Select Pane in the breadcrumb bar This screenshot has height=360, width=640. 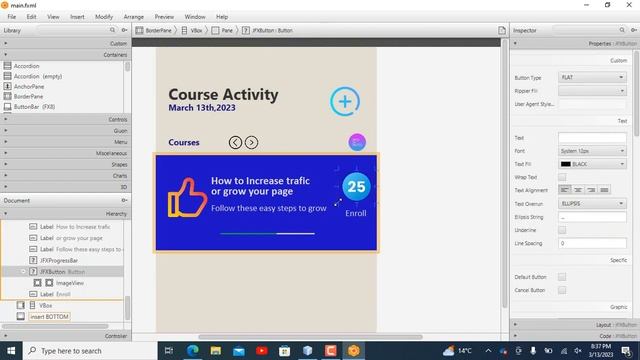click(222, 30)
